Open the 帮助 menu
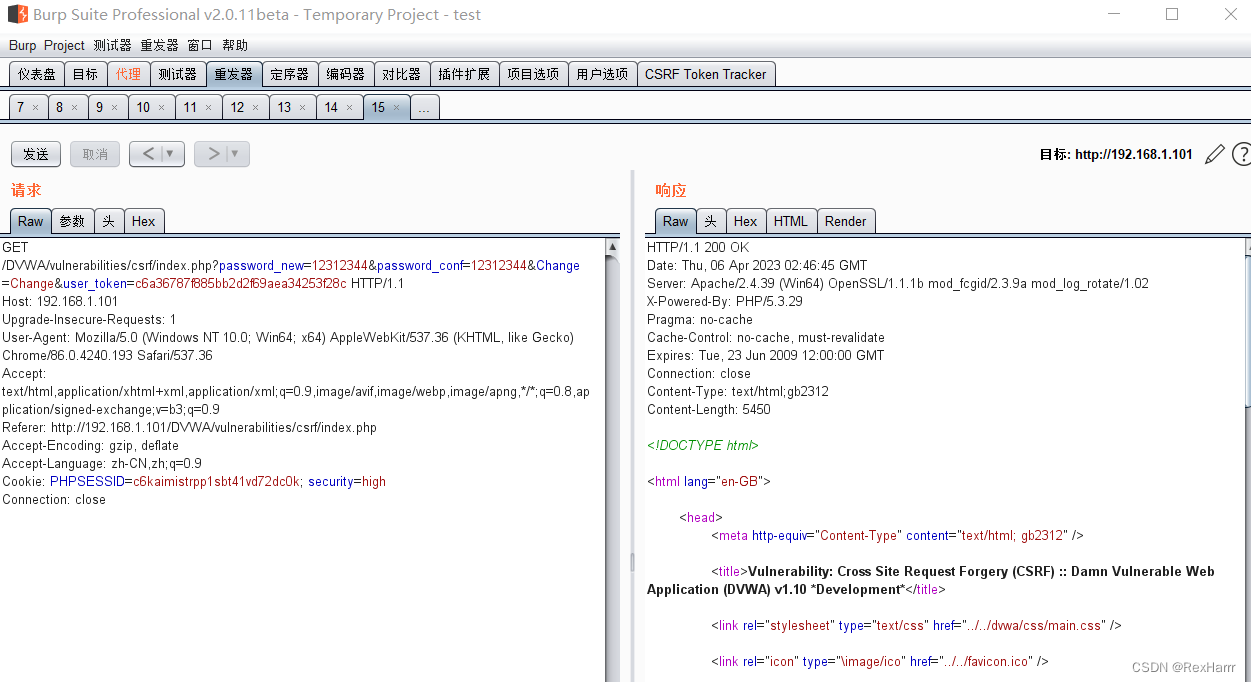Viewport: 1251px width, 682px height. coord(235,45)
